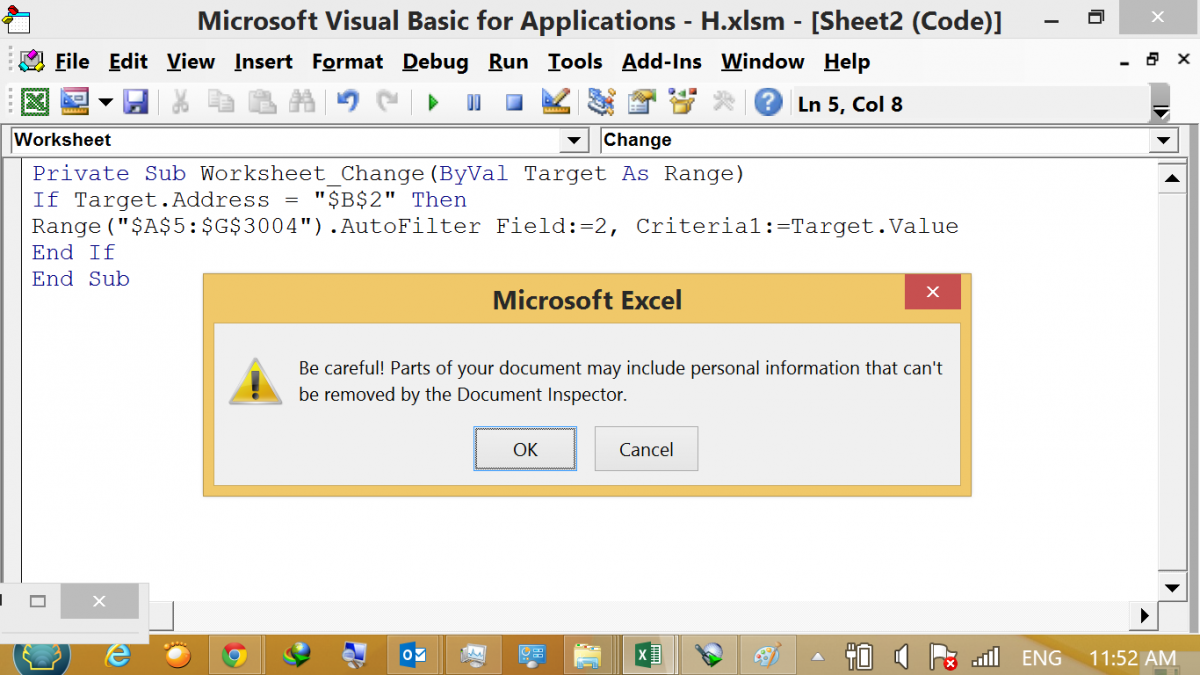Click the 11:52 AM system clock
The image size is (1200, 675).
point(1132,658)
